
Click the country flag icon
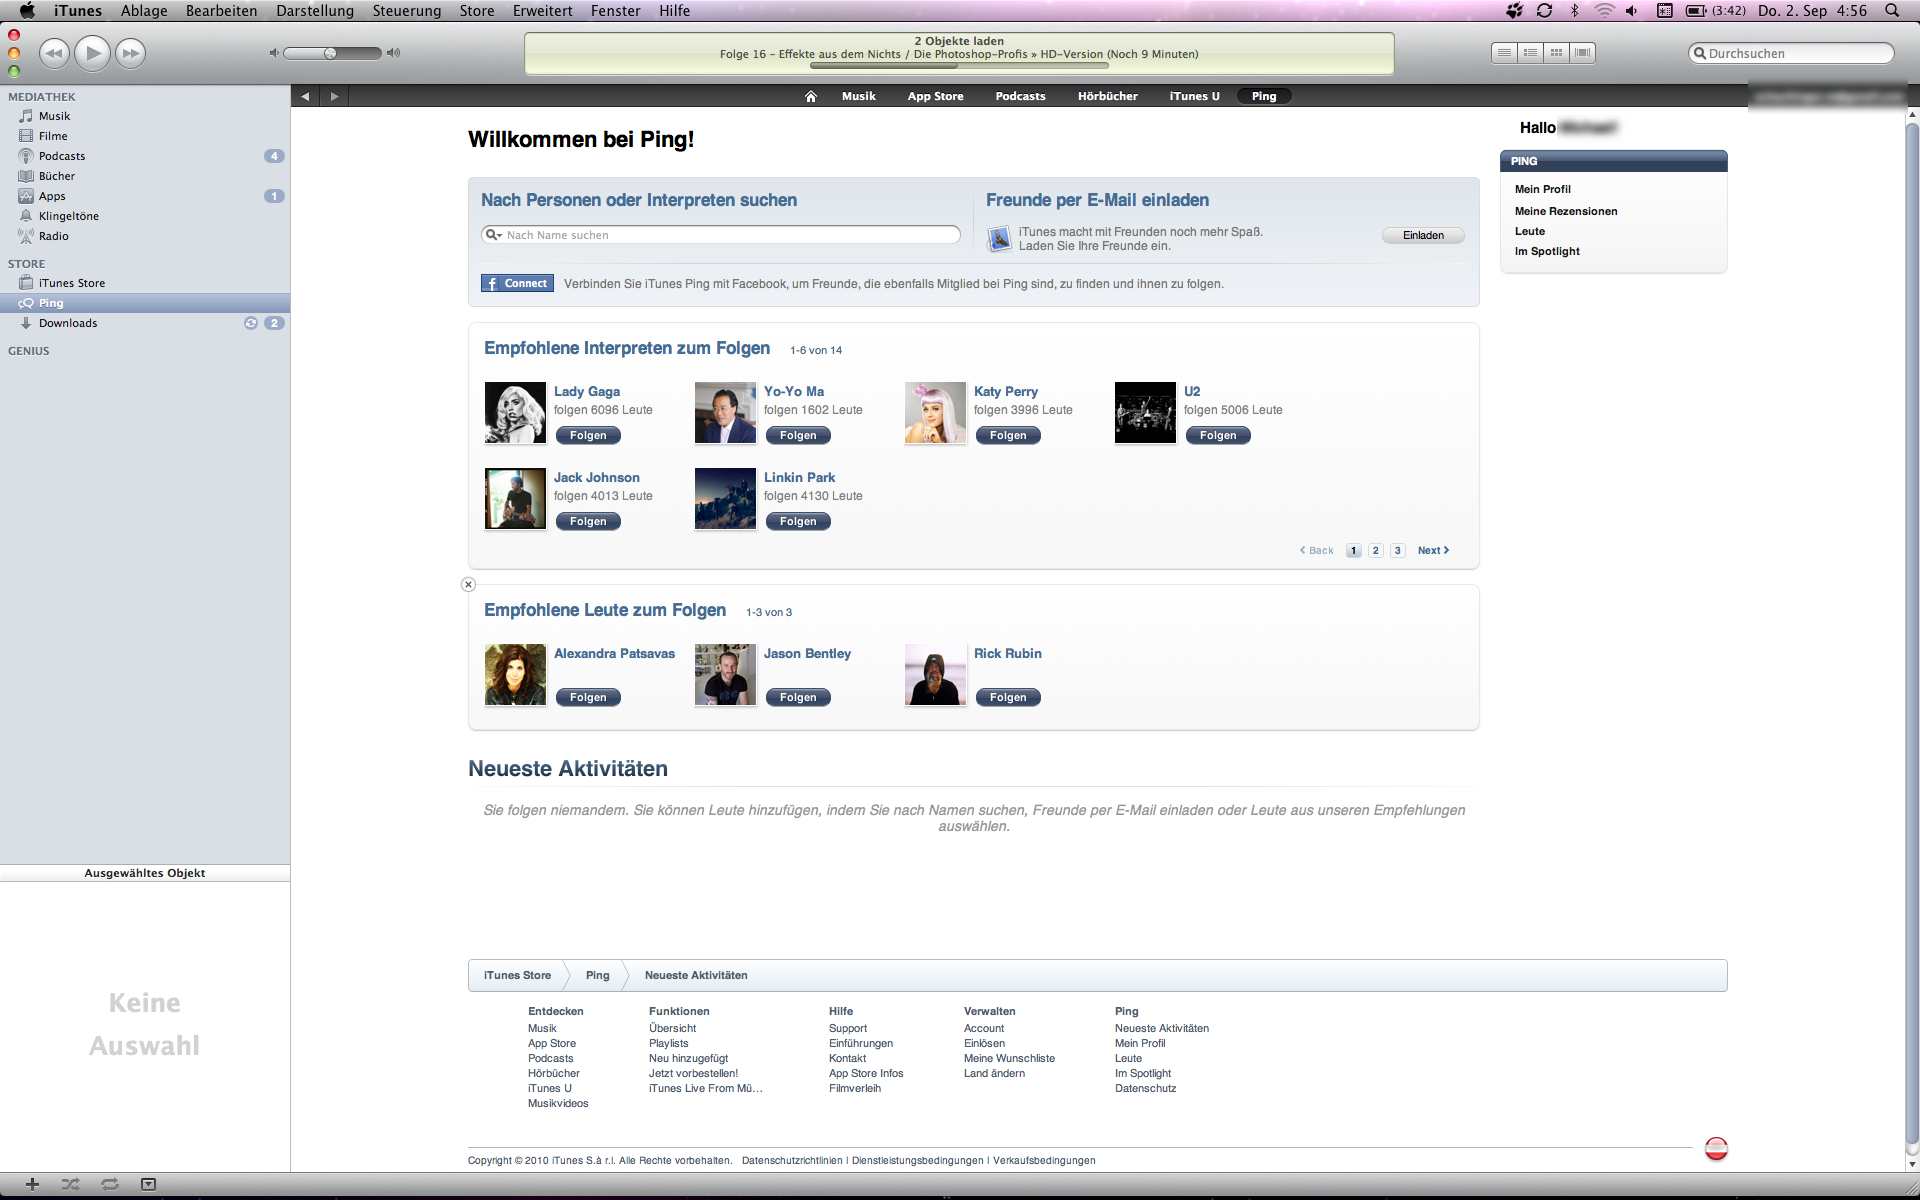[1716, 1149]
